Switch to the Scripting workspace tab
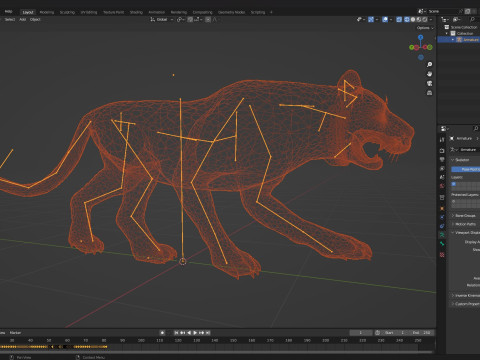Viewport: 480px width, 360px height. click(258, 12)
